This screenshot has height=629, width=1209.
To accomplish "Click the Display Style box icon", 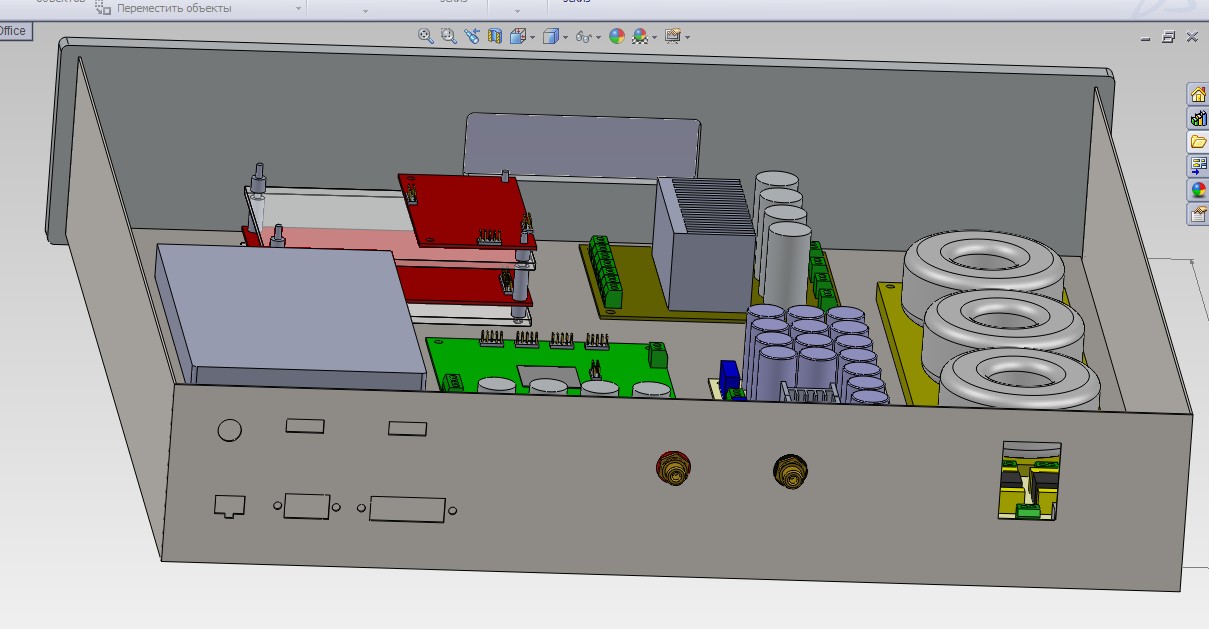I will [x=550, y=37].
